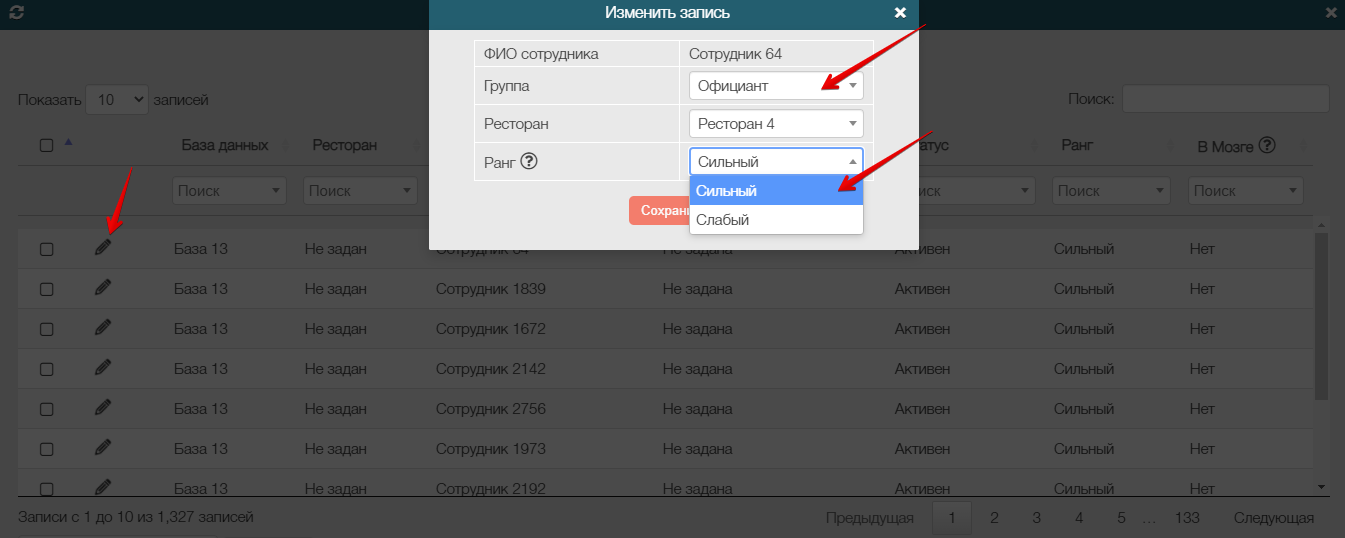Edit the Сотрудник 1672 row with pencil icon
This screenshot has height=538, width=1345.
[x=103, y=328]
